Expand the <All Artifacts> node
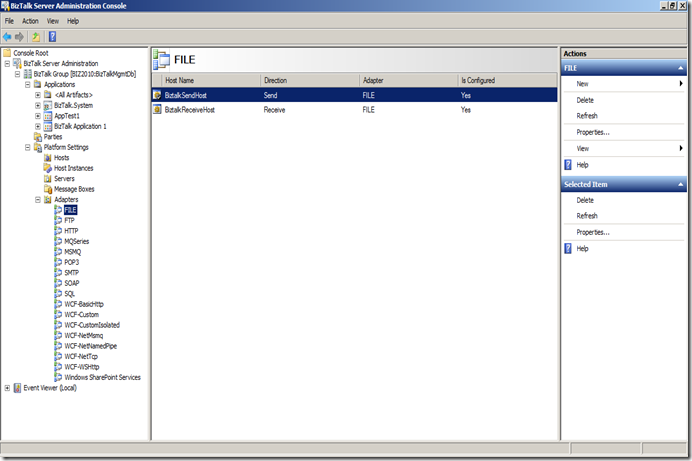The image size is (692, 461). (x=38, y=95)
